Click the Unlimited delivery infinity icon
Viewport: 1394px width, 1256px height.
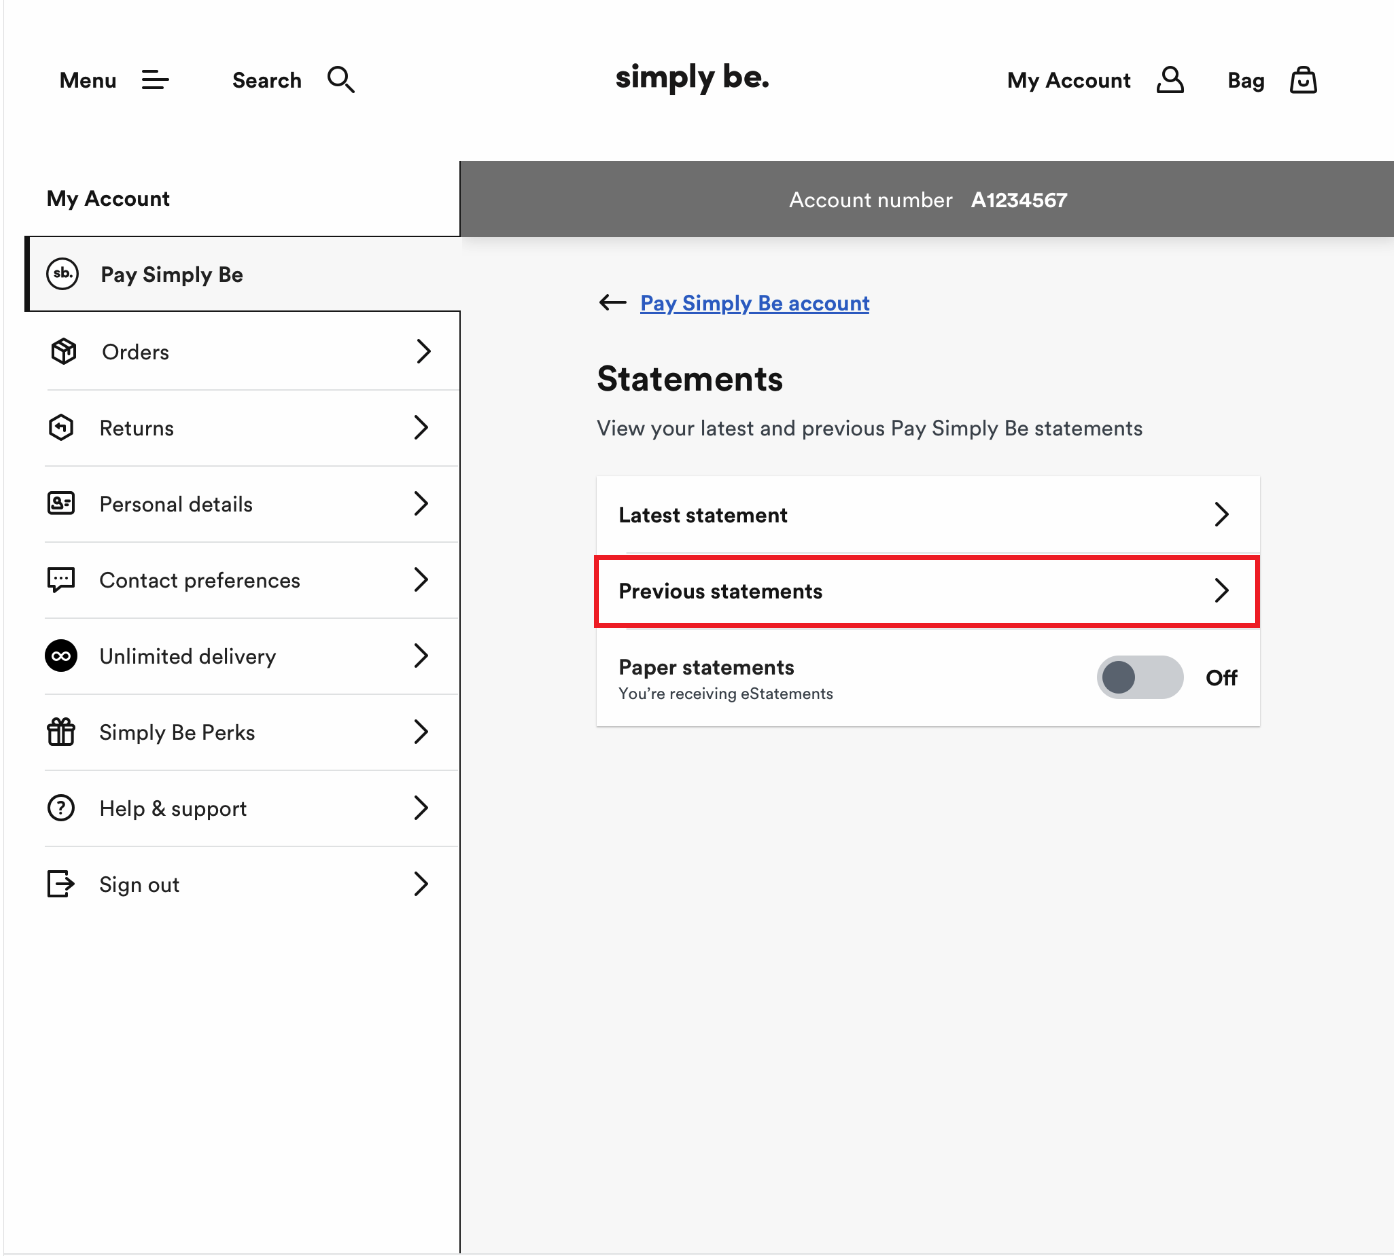coord(61,656)
